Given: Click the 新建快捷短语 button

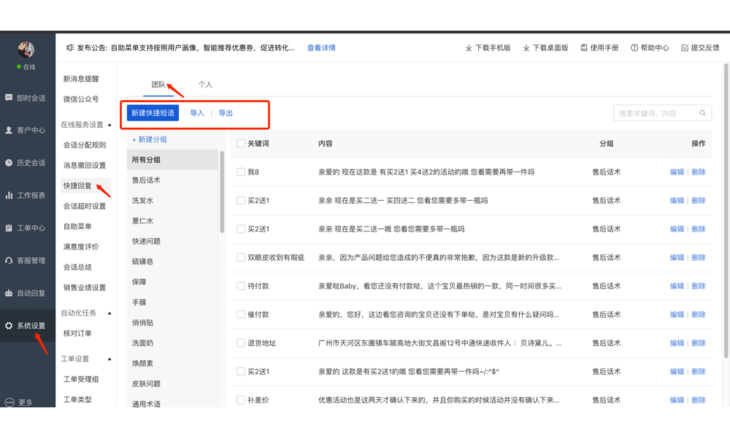Looking at the screenshot, I should coord(153,113).
